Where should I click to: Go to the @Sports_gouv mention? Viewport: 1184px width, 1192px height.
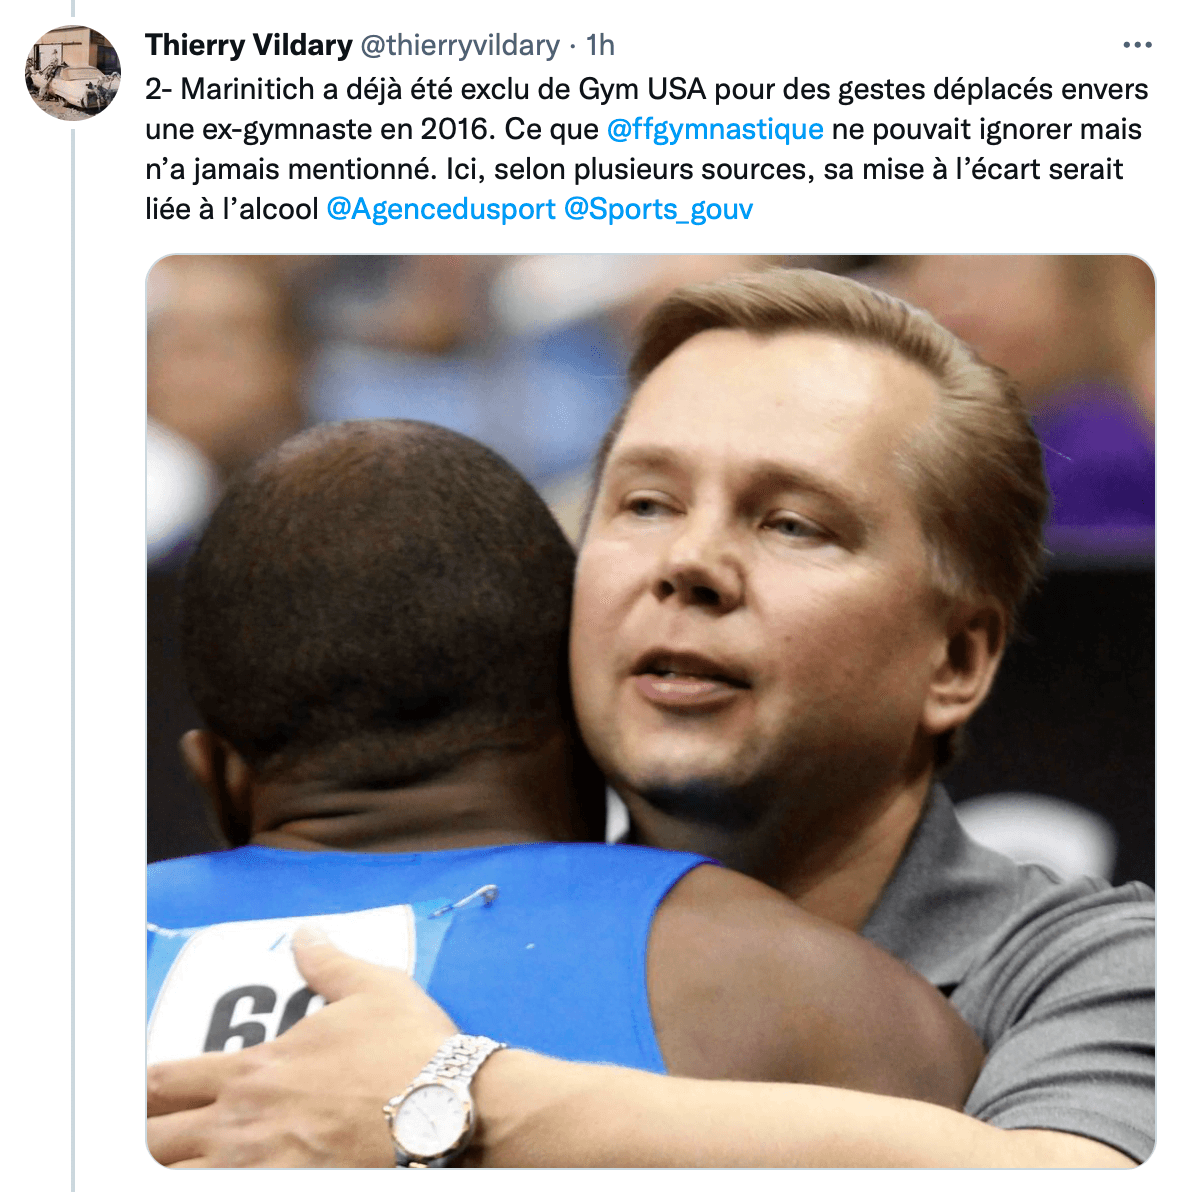pyautogui.click(x=659, y=209)
